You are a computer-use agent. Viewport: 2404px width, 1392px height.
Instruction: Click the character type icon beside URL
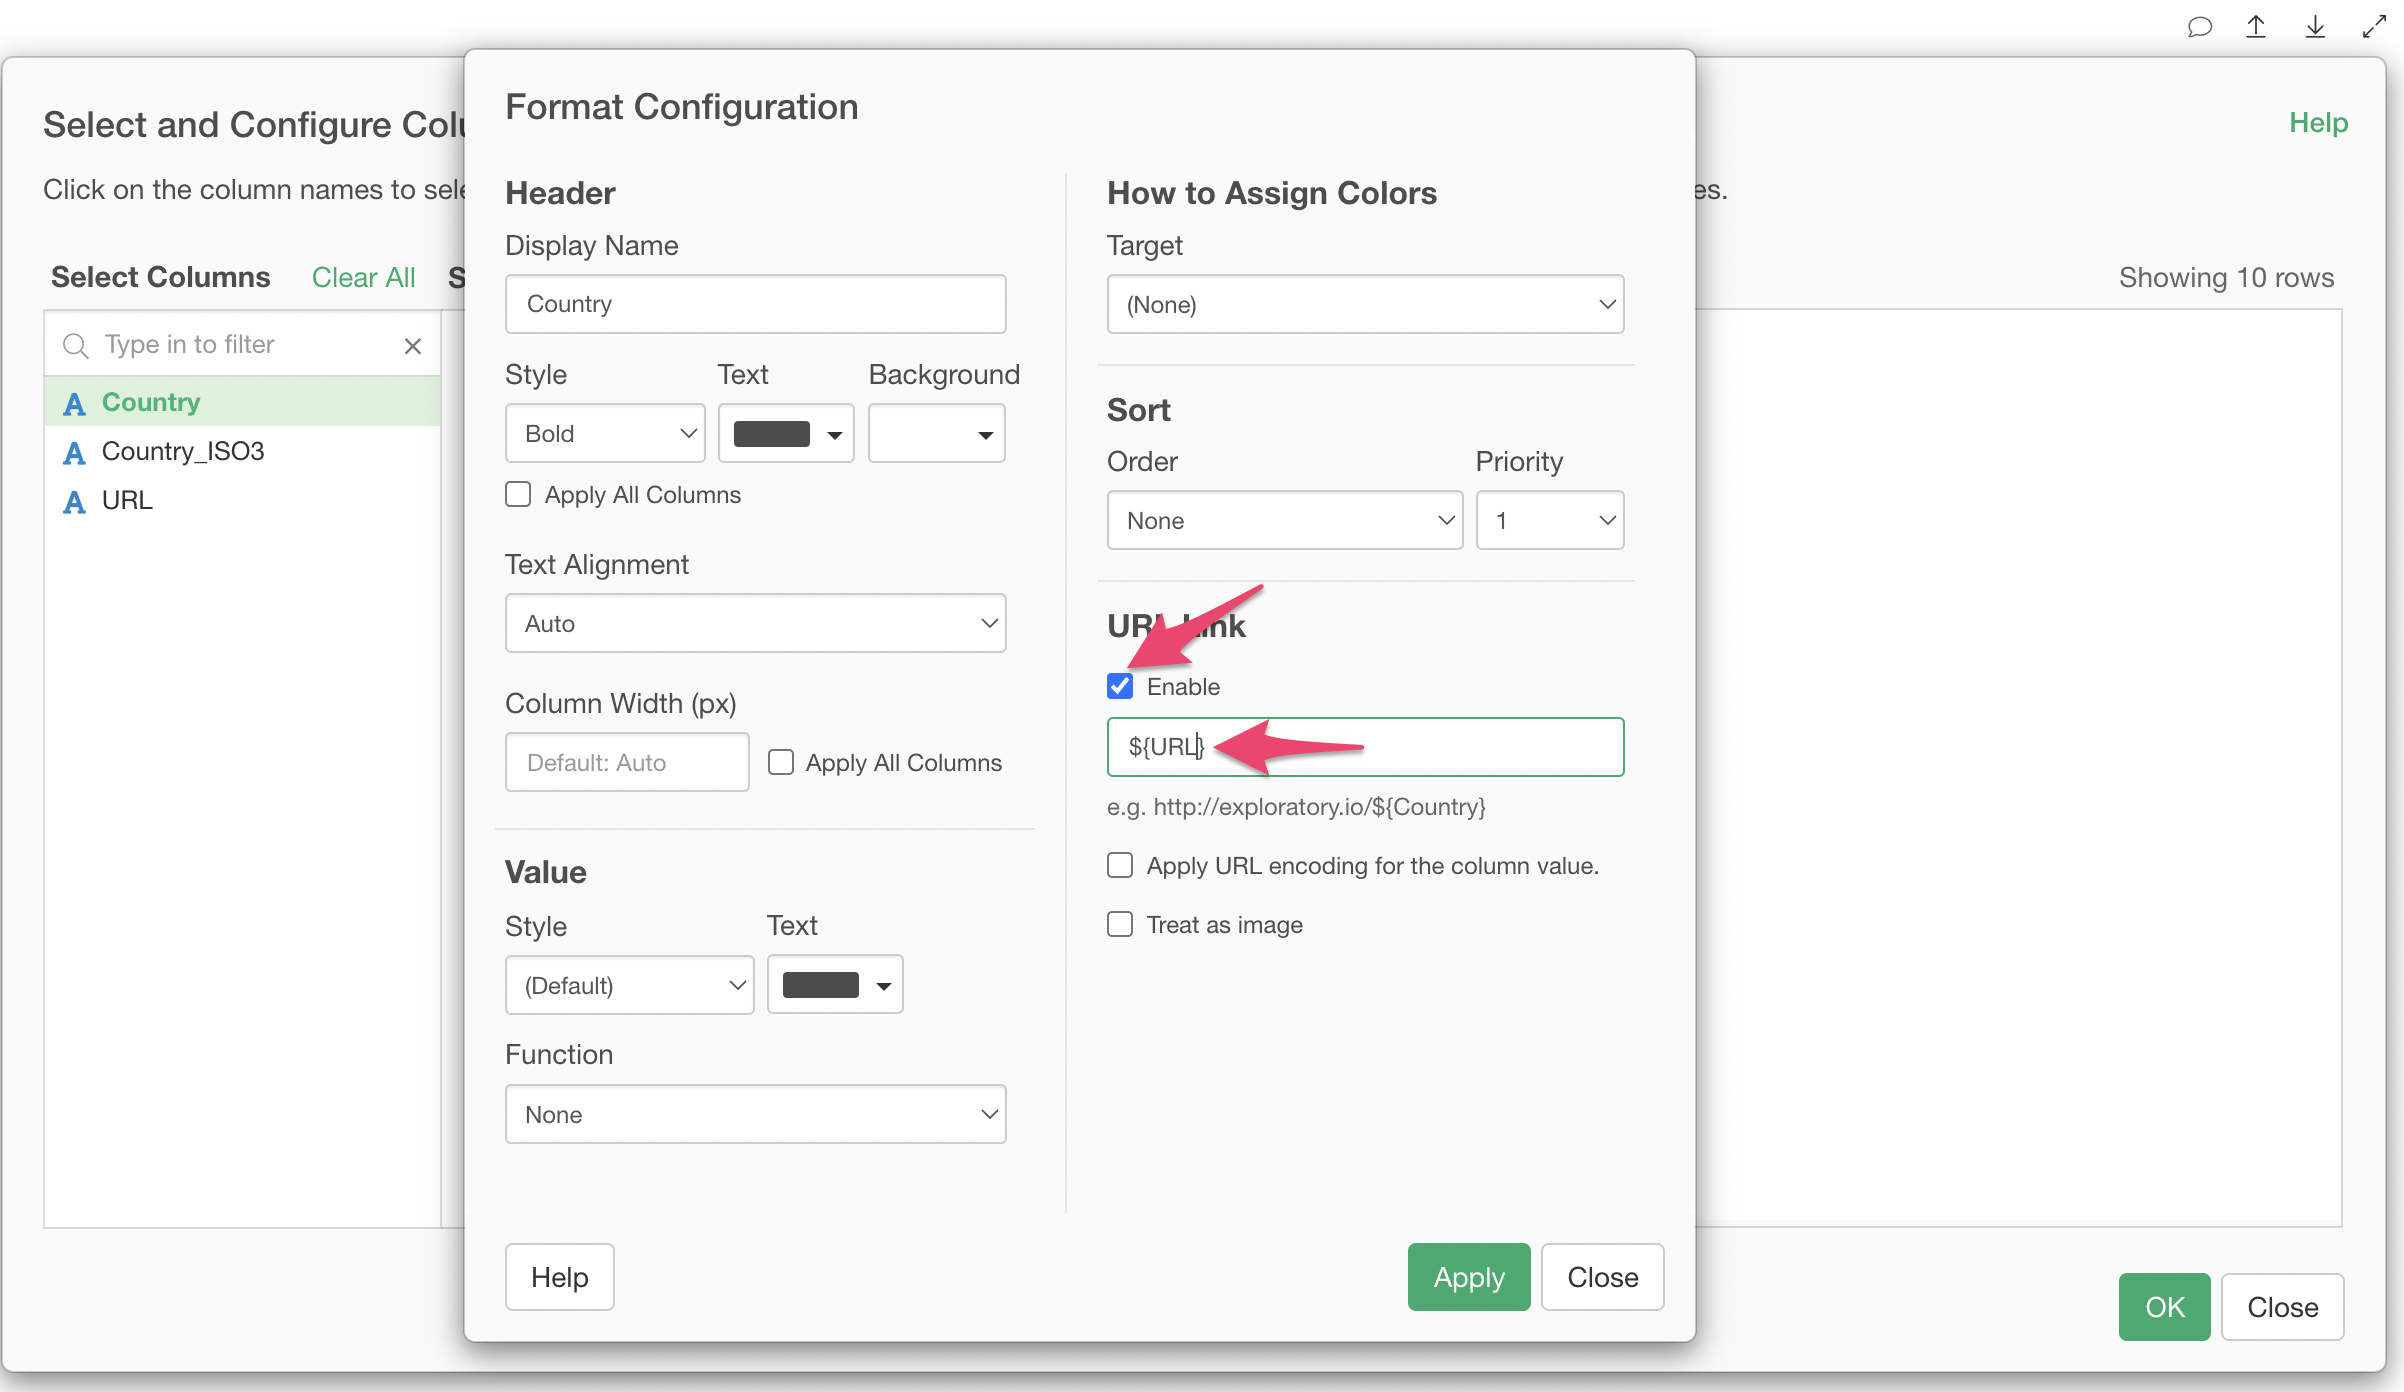pyautogui.click(x=74, y=501)
